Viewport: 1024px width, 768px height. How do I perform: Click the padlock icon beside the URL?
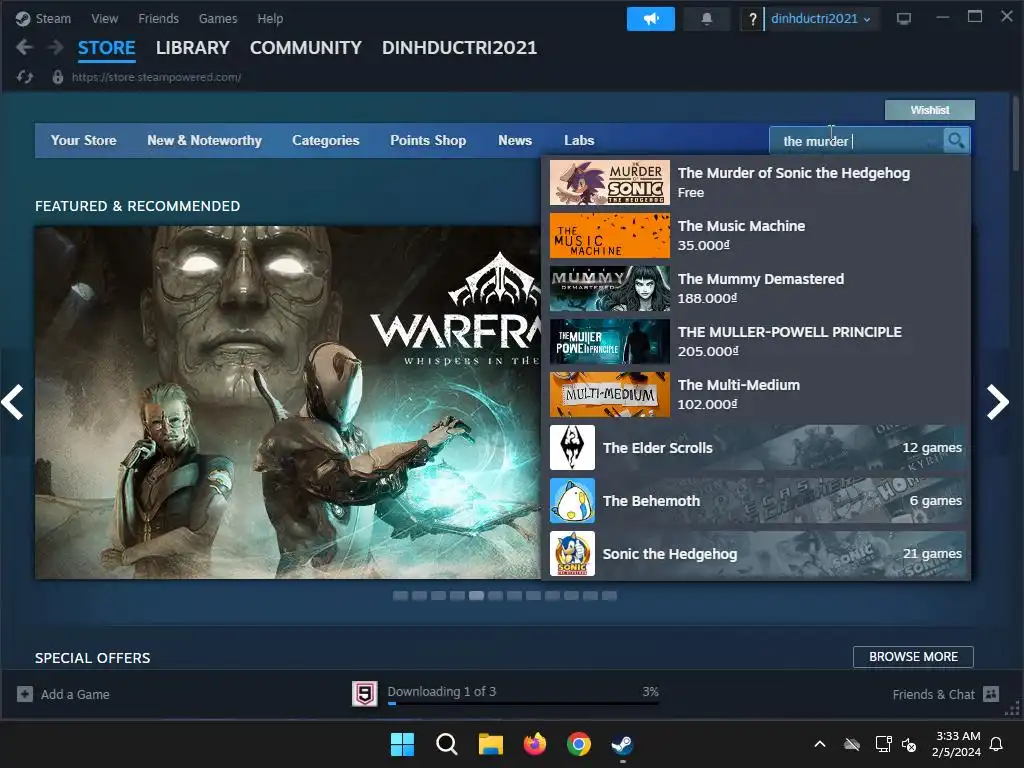coord(58,77)
